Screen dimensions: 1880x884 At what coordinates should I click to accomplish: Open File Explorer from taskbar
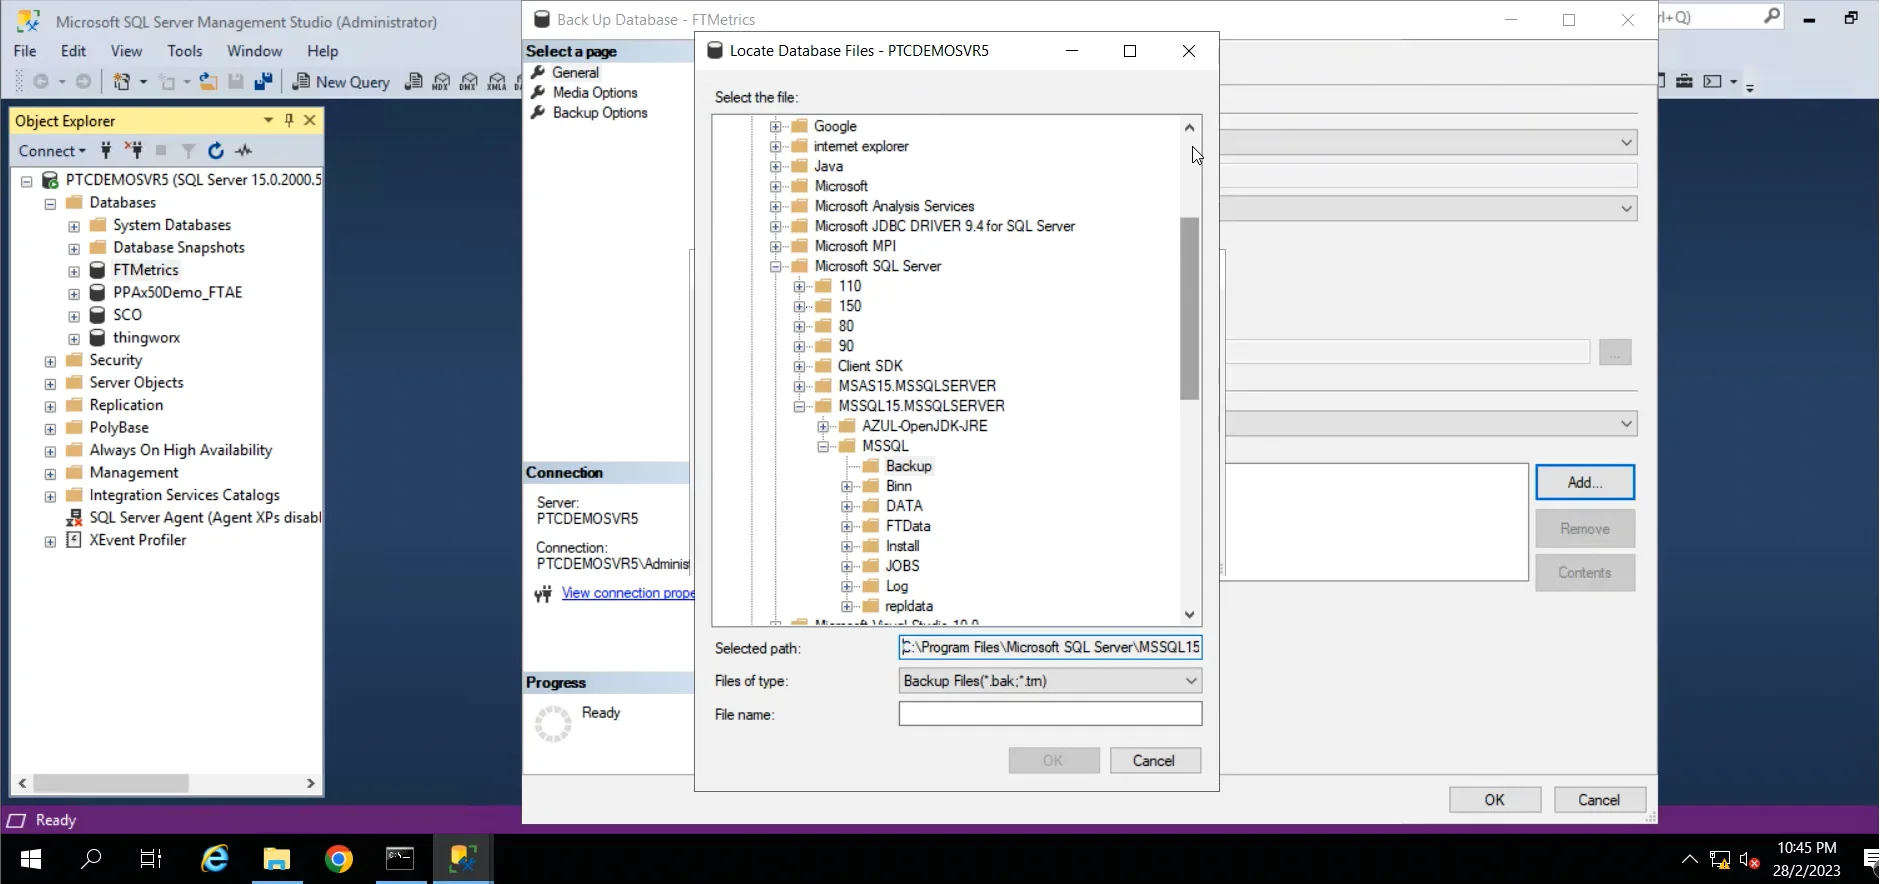pyautogui.click(x=277, y=859)
